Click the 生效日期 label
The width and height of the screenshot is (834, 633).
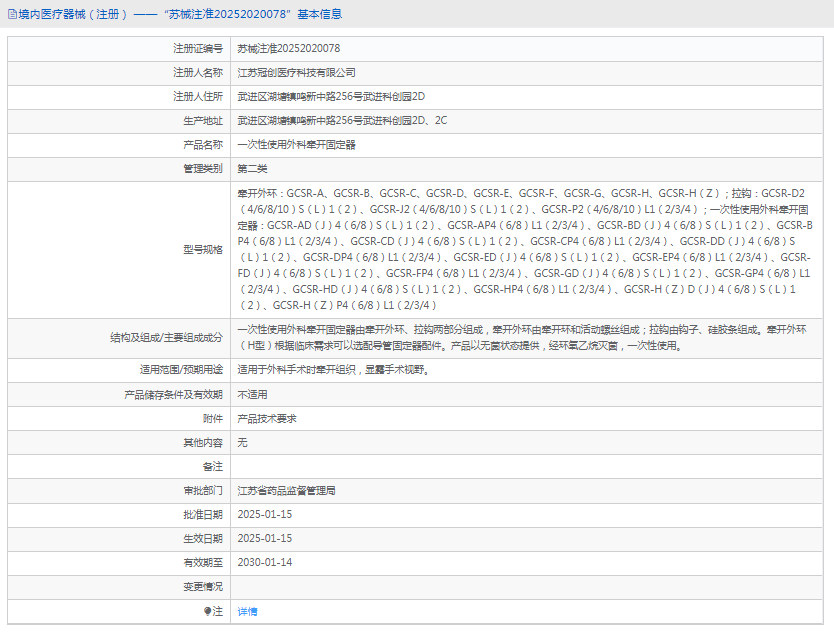tap(203, 538)
